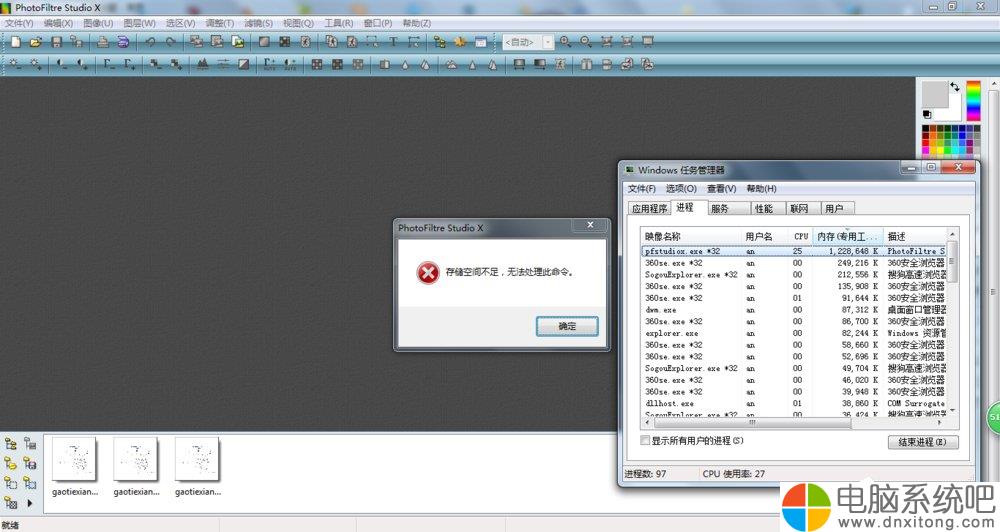Click the swap foreground/background colors arrow
This screenshot has width=1000, height=532.
point(955,86)
